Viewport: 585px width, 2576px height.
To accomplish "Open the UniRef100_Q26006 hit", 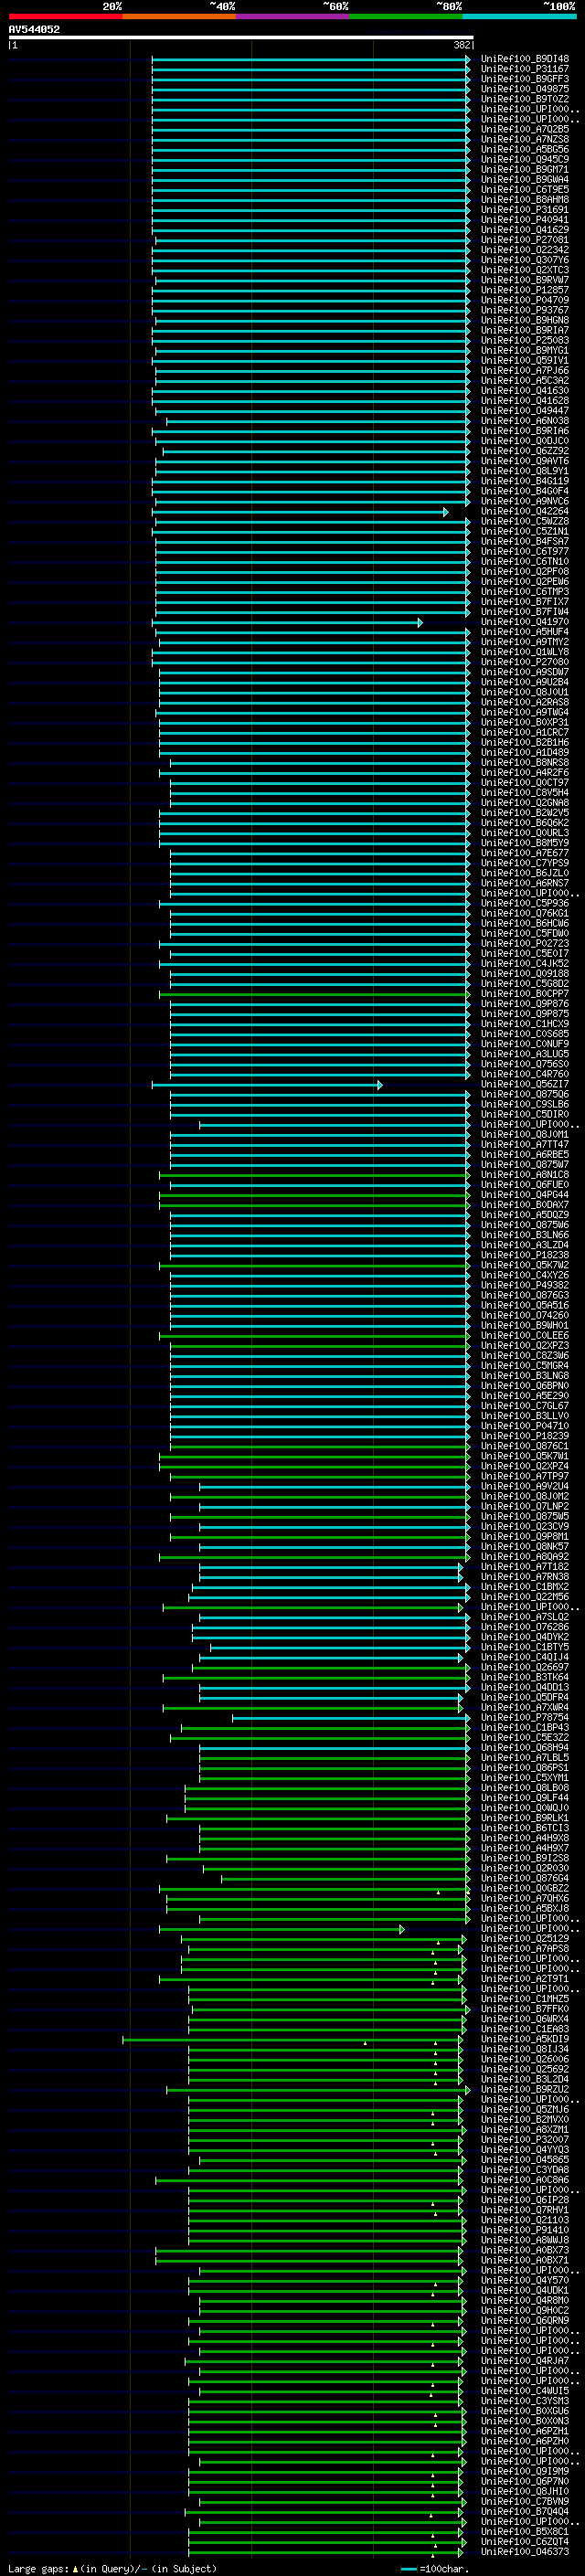I will point(524,2058).
